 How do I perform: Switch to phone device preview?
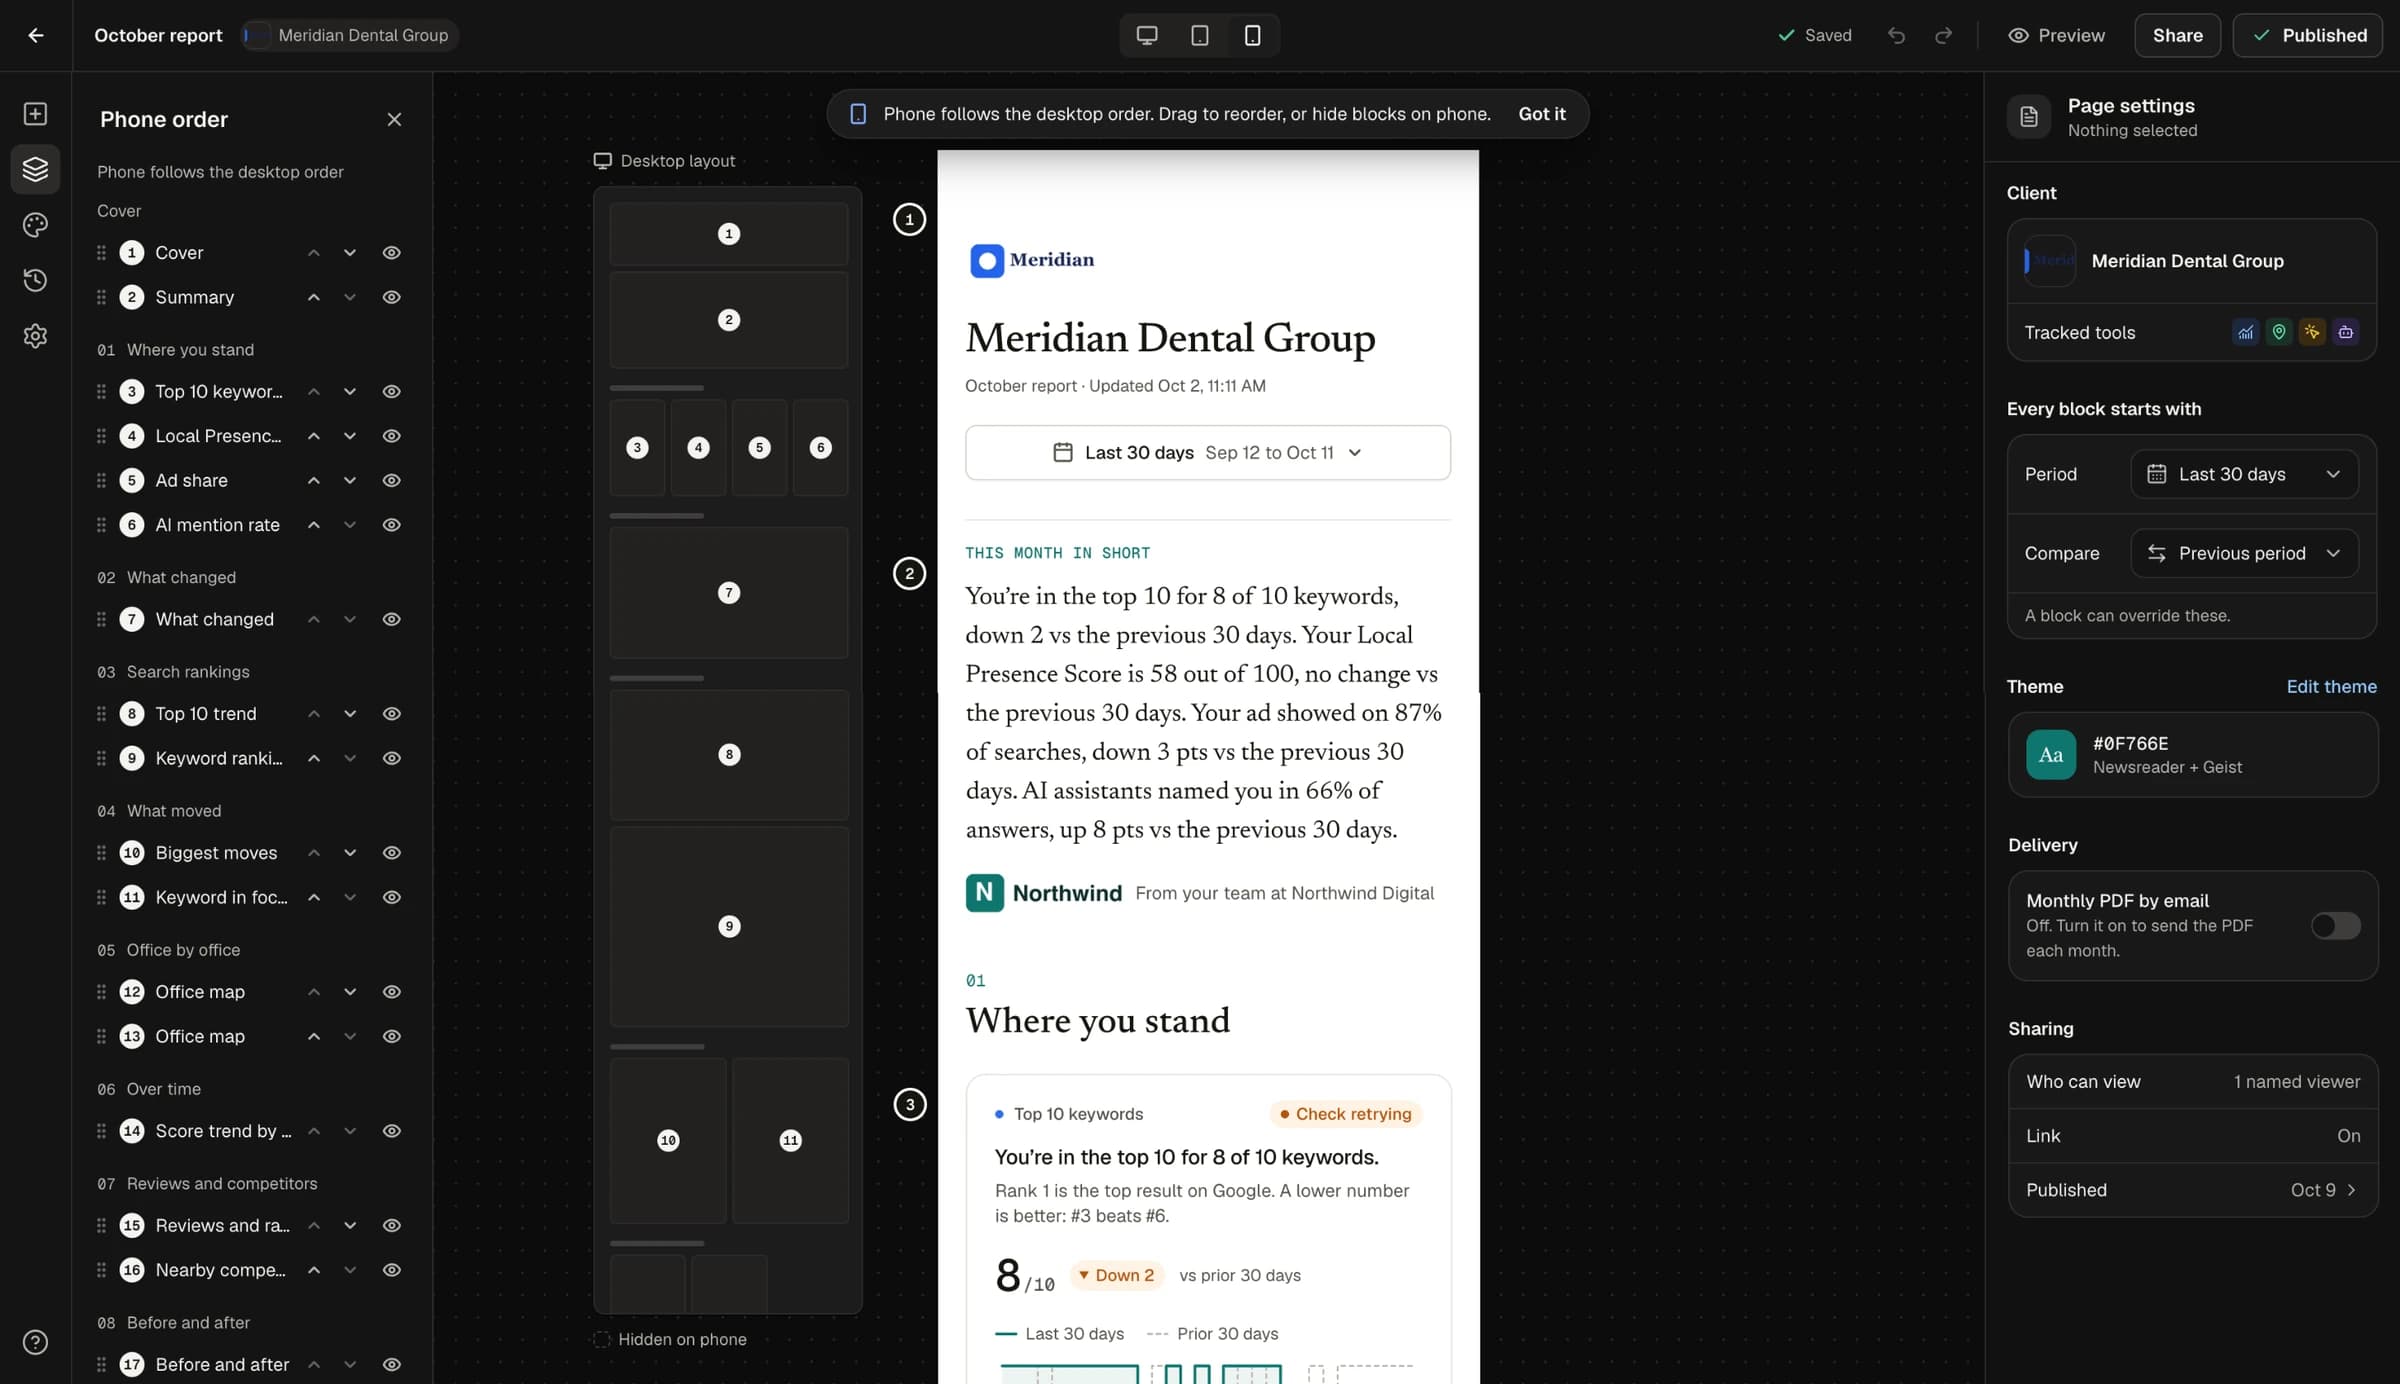tap(1252, 35)
